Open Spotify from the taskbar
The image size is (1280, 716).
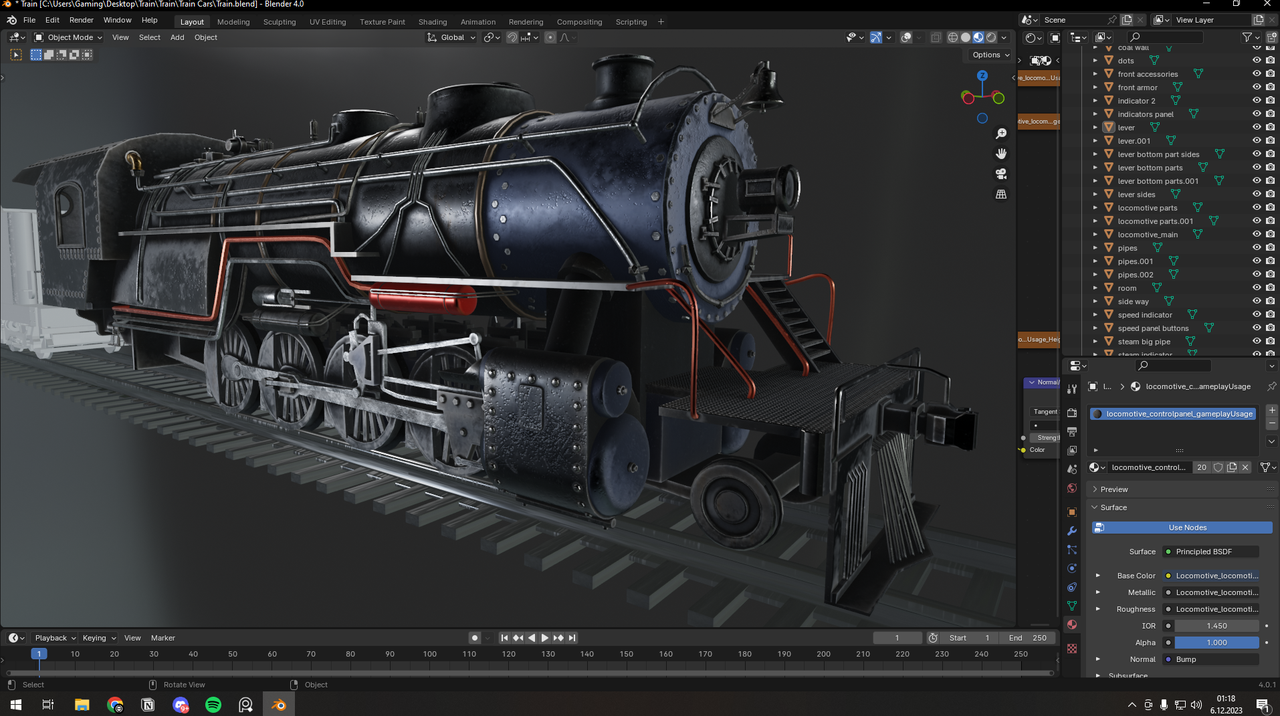point(213,705)
